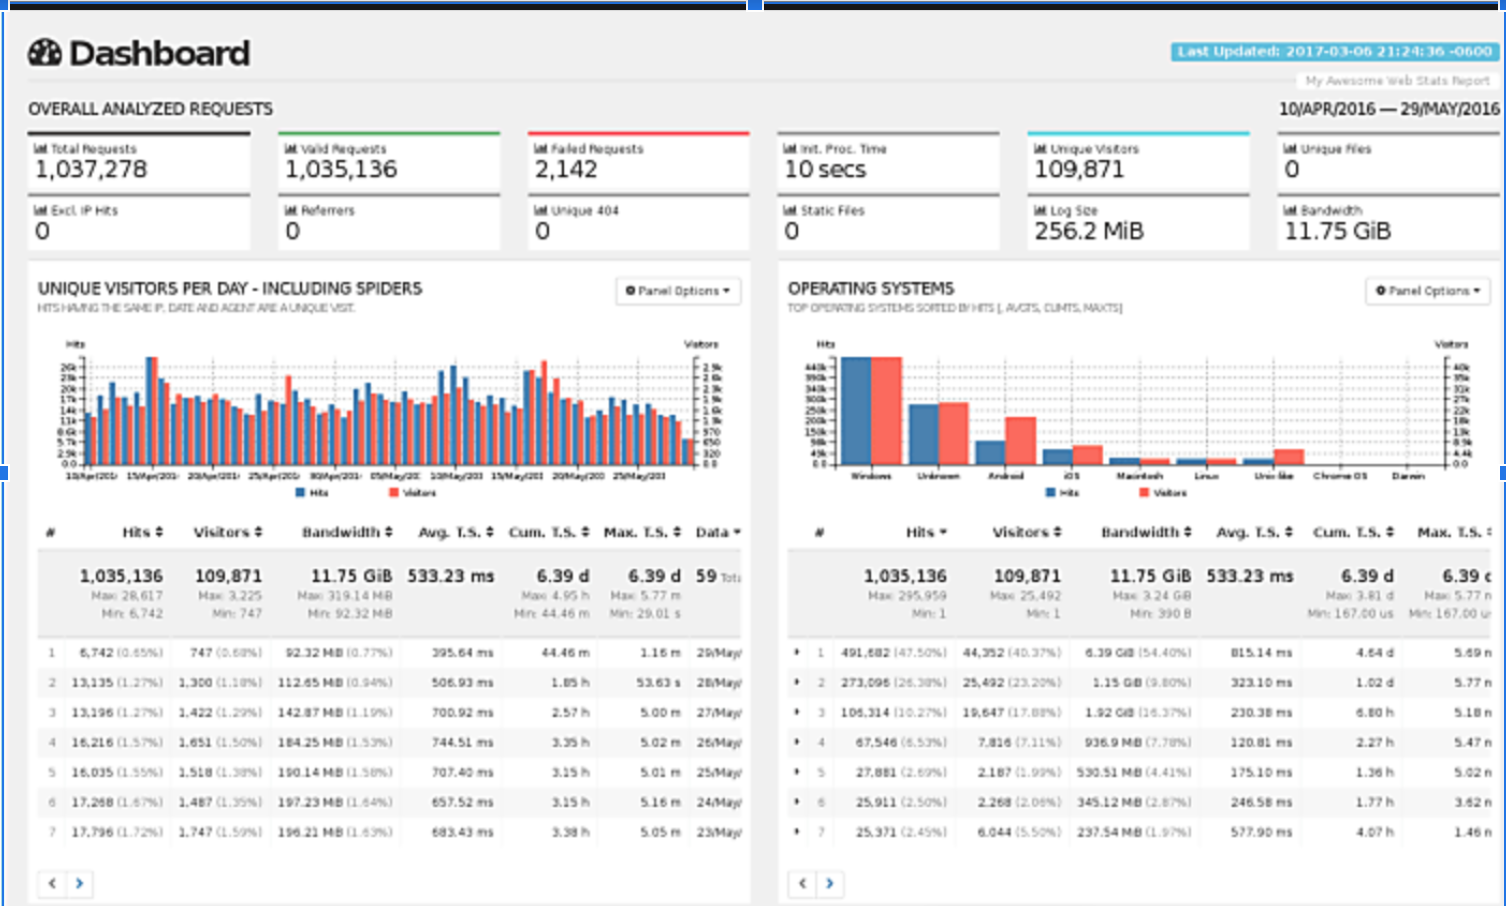The image size is (1506, 906).
Task: Sort Operating Systems table by Visitors column
Action: coord(1027,532)
